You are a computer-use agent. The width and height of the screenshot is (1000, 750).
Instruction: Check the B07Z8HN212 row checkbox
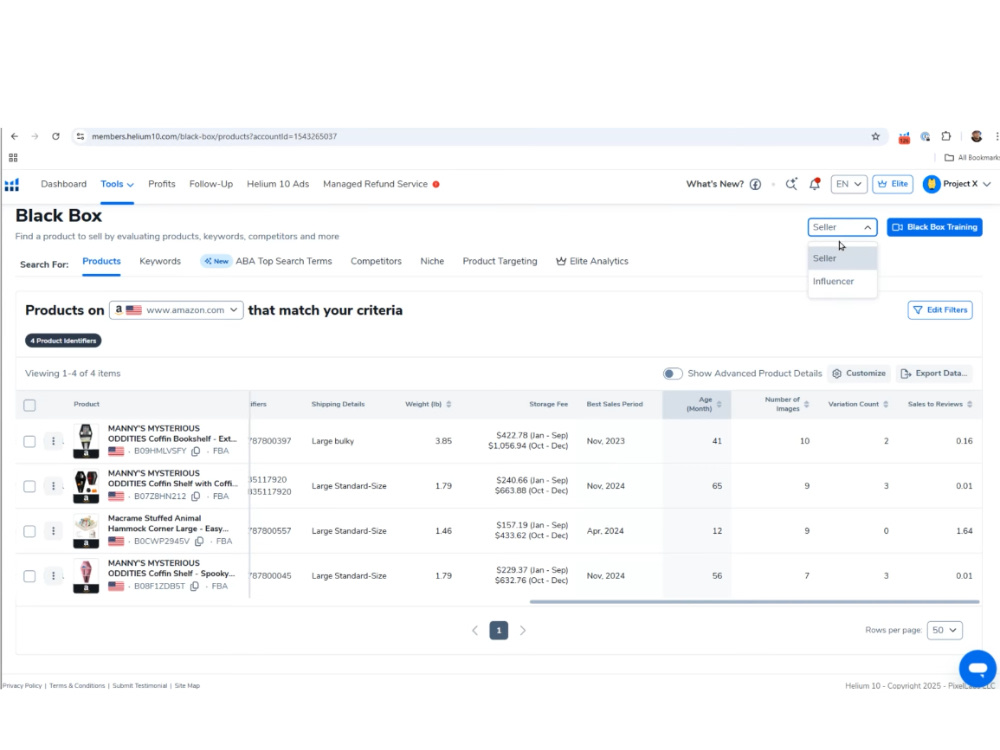(x=29, y=487)
